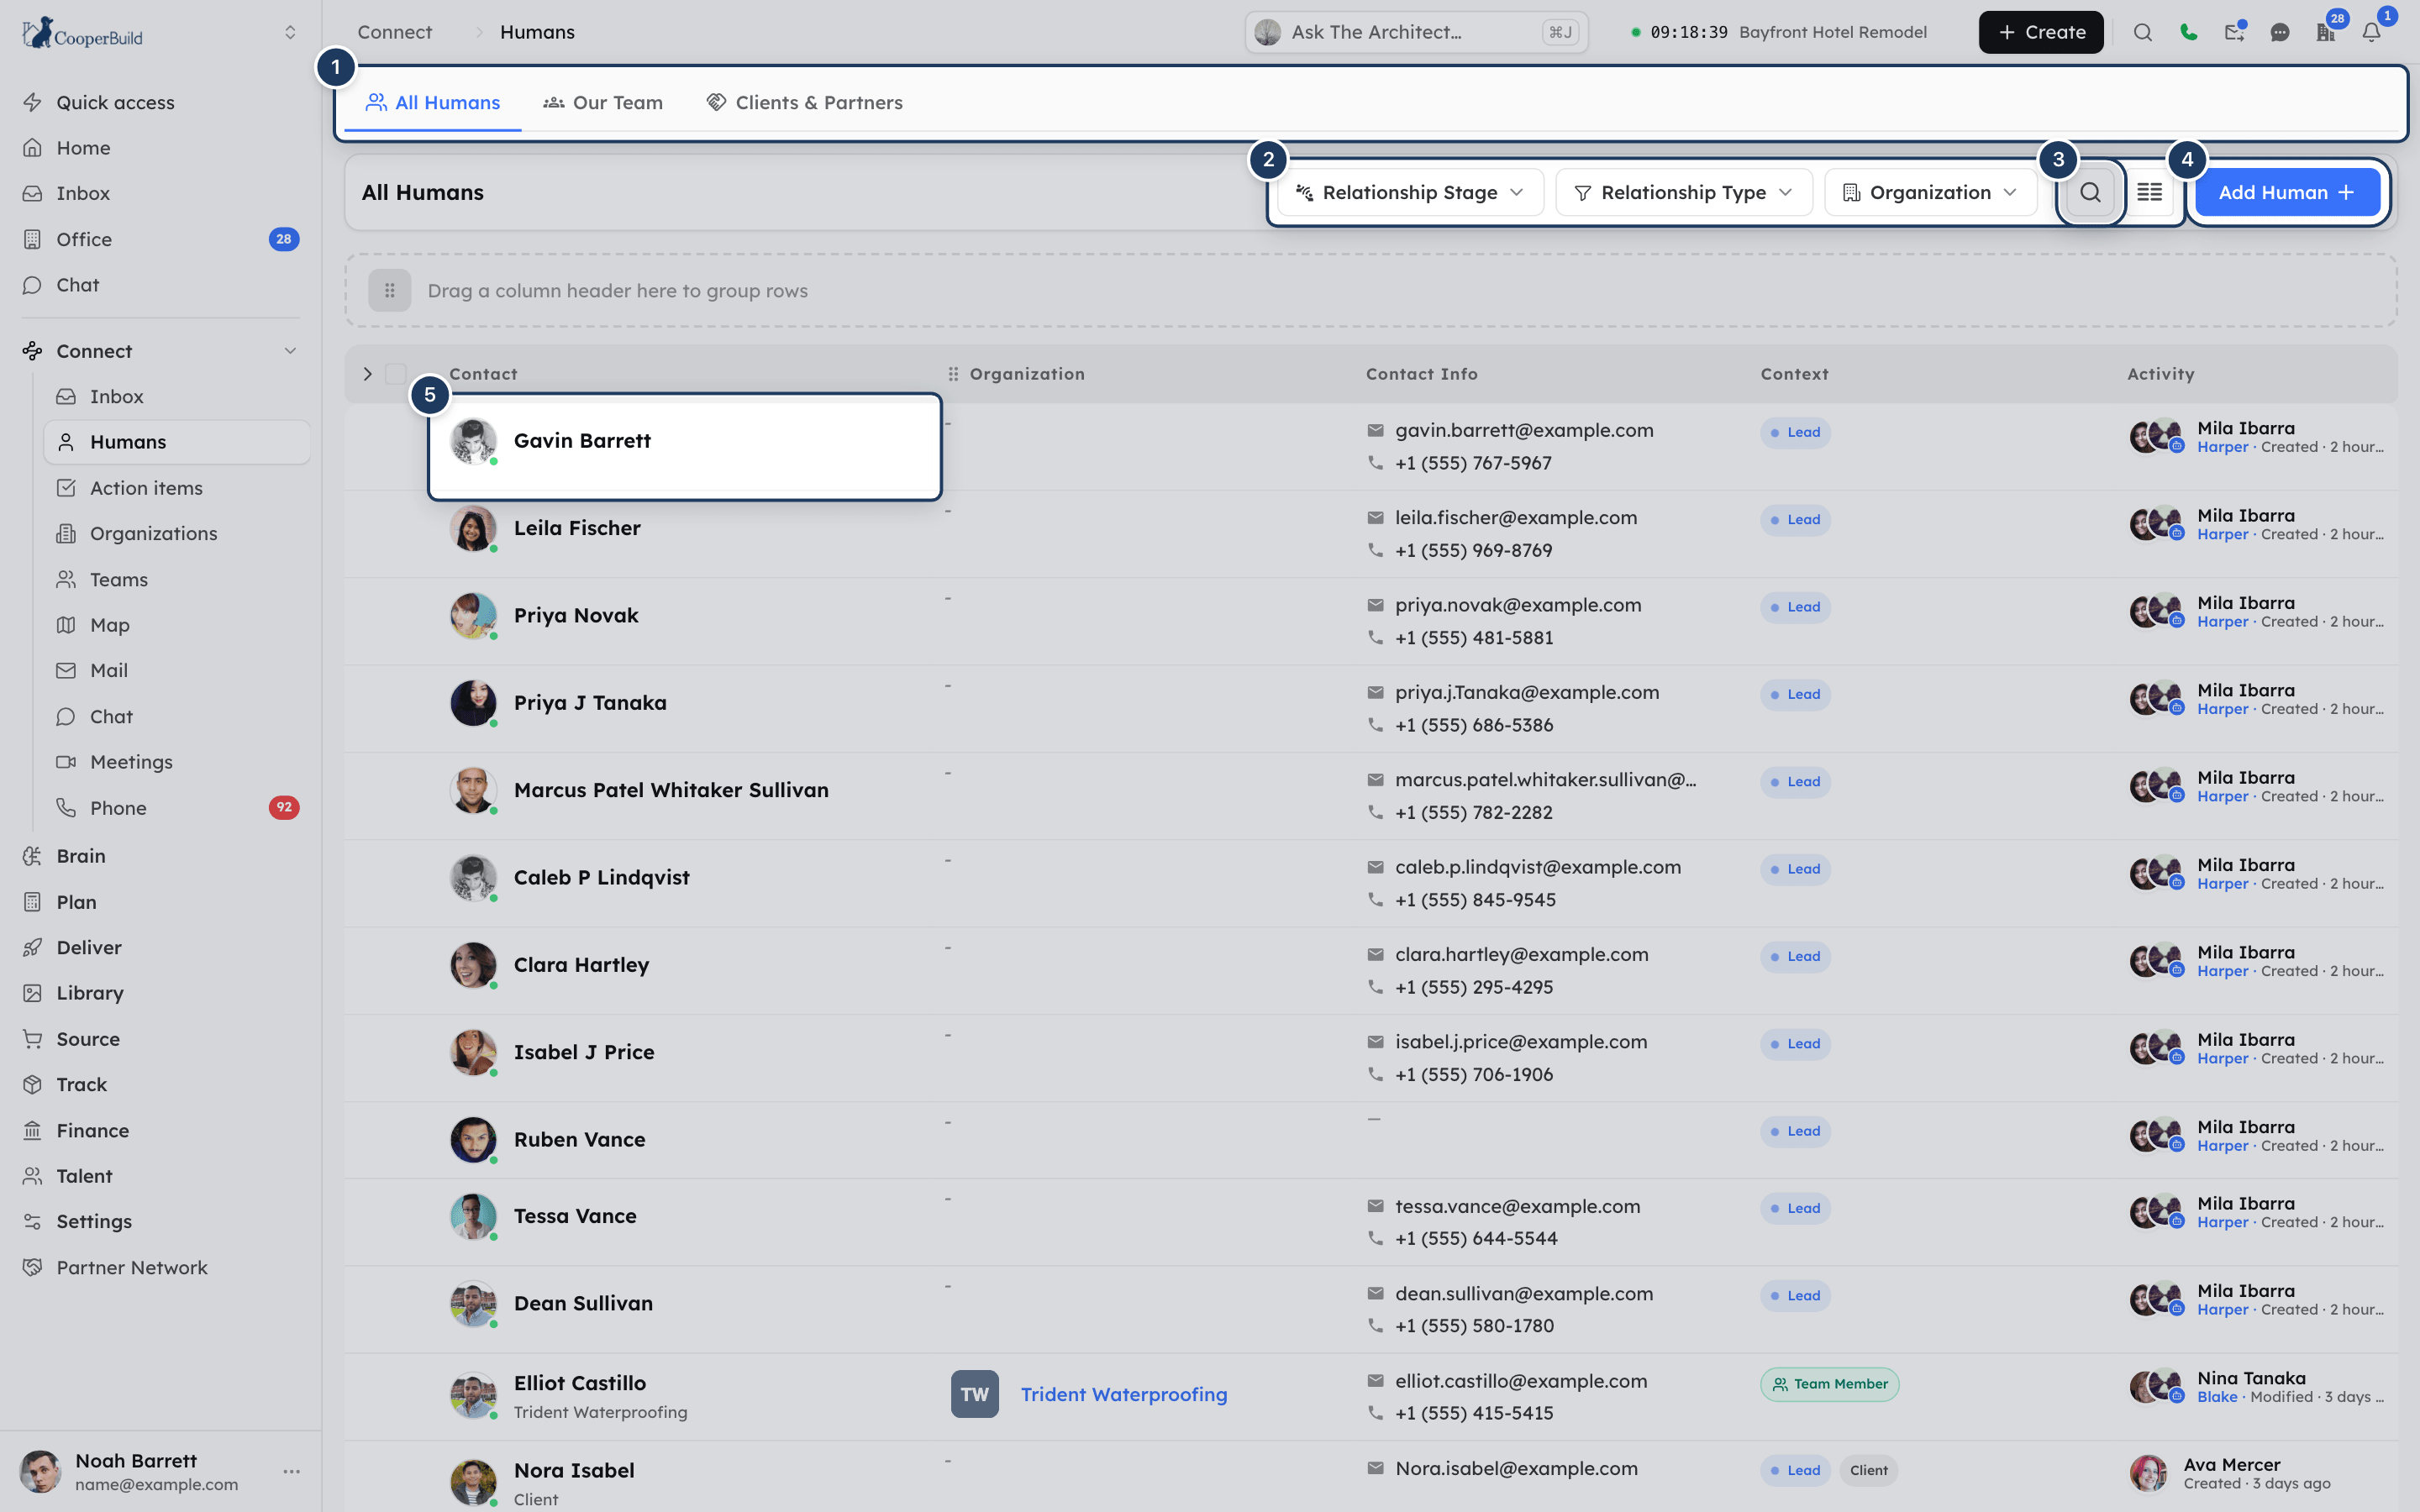Toggle the select-all checkbox in table header
The image size is (2420, 1512).
tap(396, 374)
